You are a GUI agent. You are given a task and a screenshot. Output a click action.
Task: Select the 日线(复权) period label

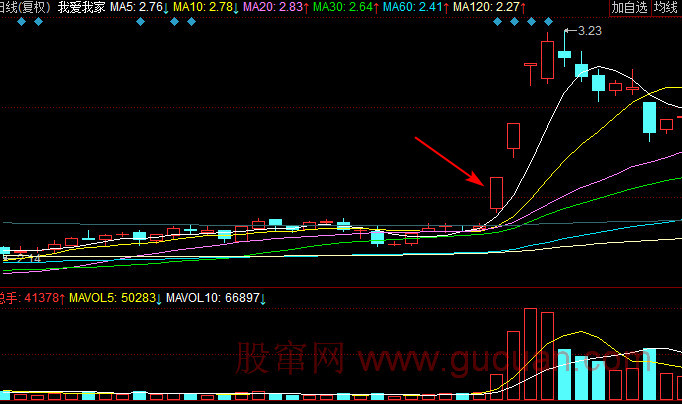pyautogui.click(x=24, y=8)
